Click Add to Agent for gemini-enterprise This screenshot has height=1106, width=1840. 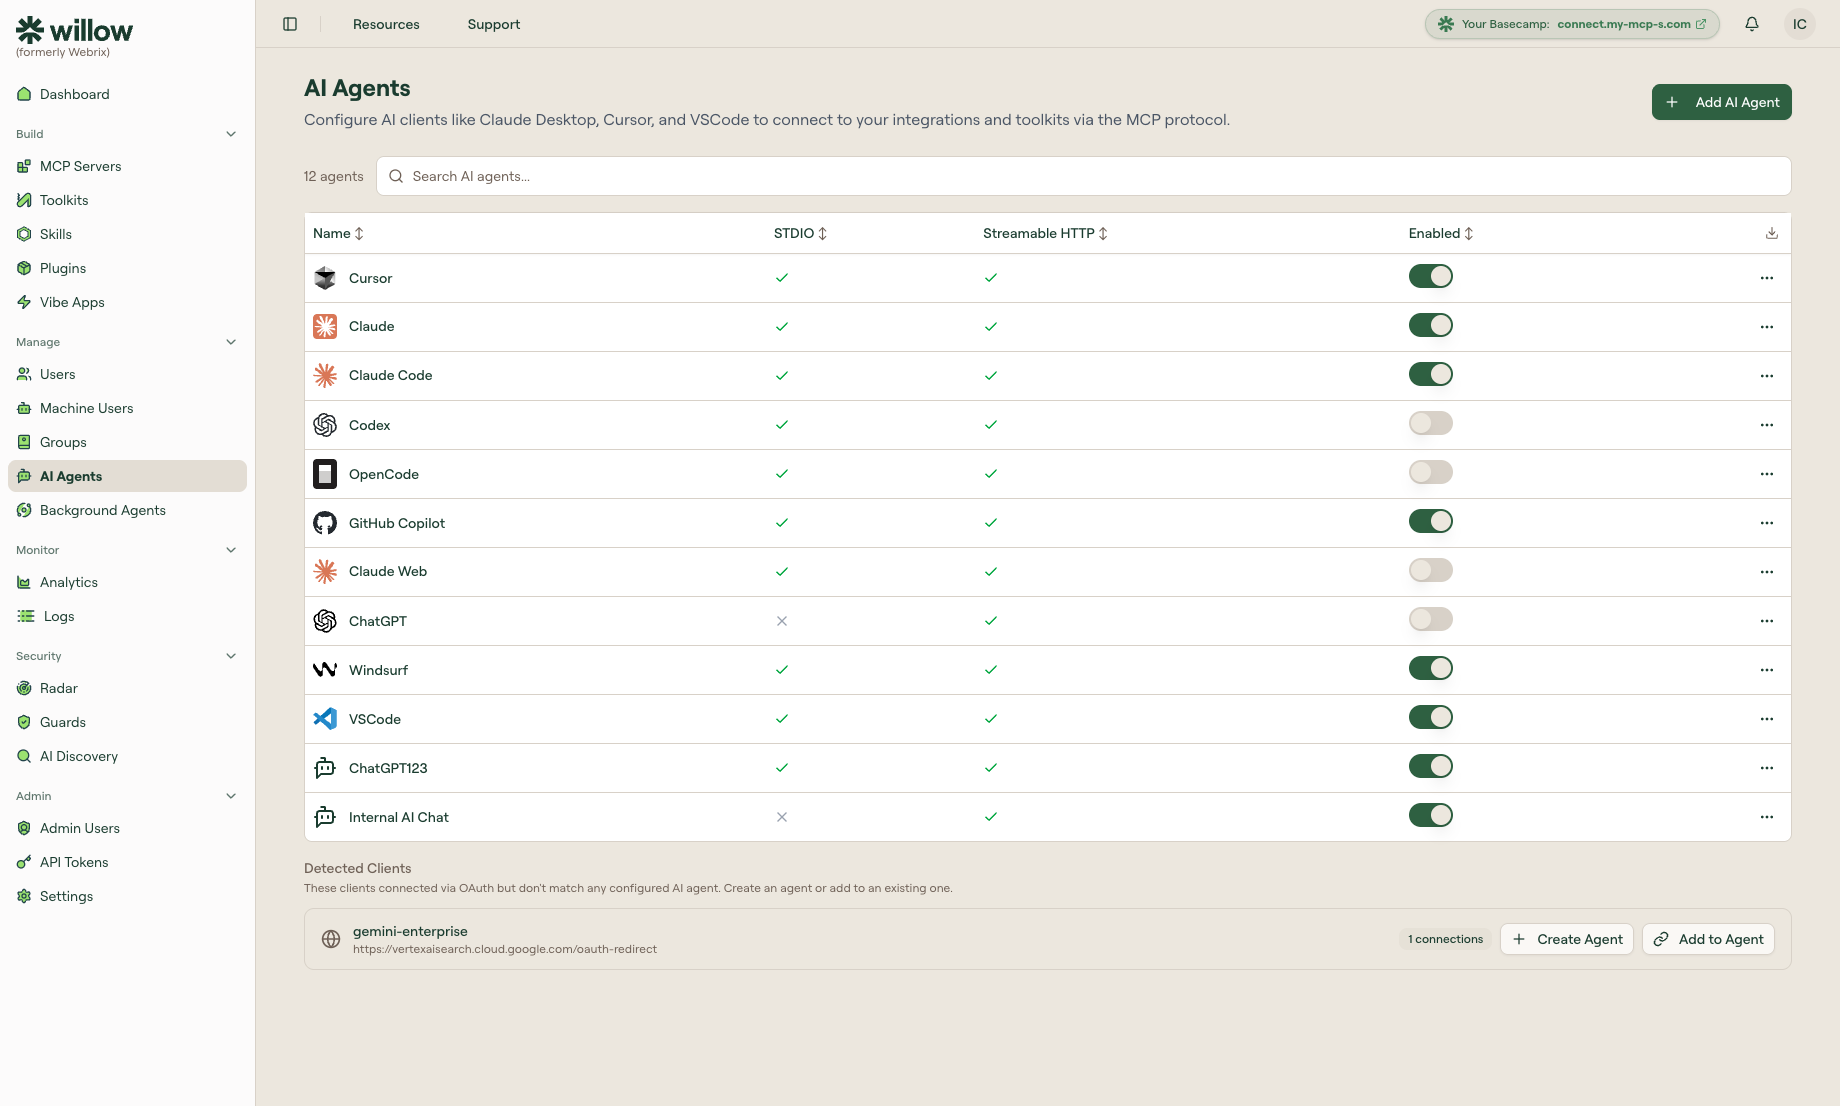click(1708, 939)
